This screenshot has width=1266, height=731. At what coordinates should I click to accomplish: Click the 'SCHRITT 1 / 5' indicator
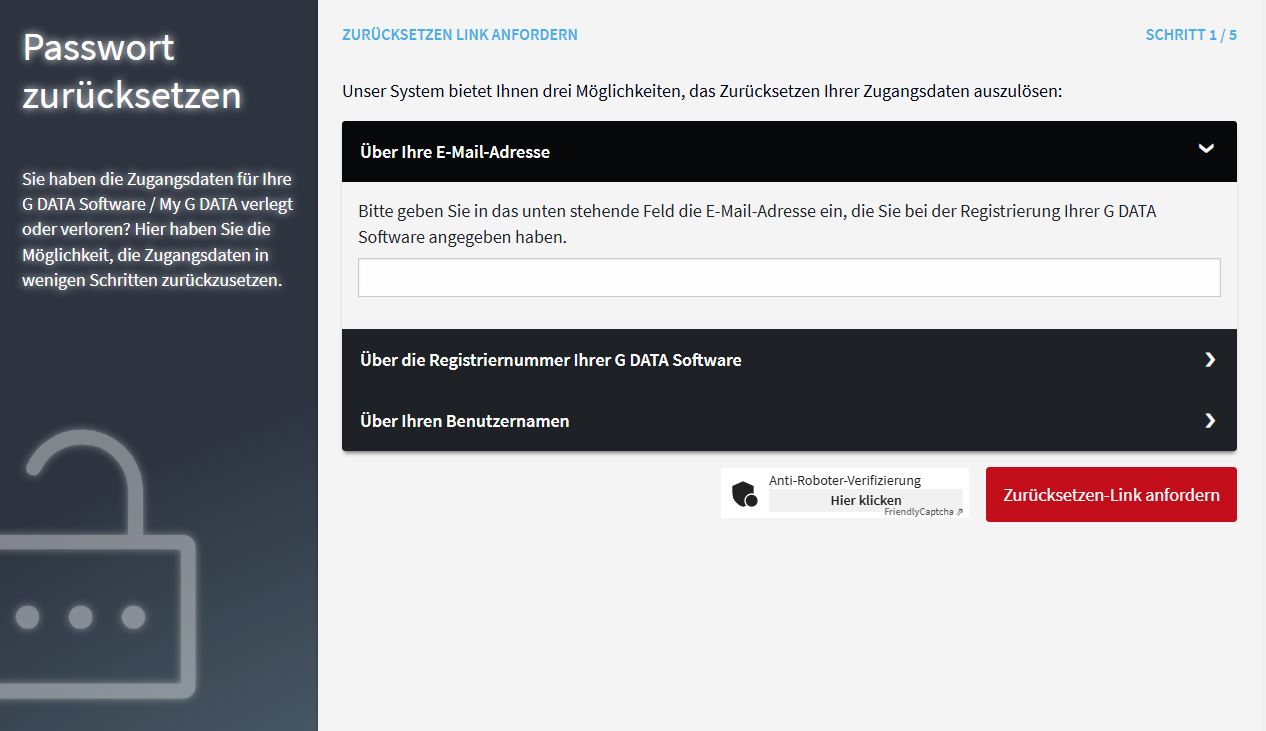pyautogui.click(x=1191, y=35)
